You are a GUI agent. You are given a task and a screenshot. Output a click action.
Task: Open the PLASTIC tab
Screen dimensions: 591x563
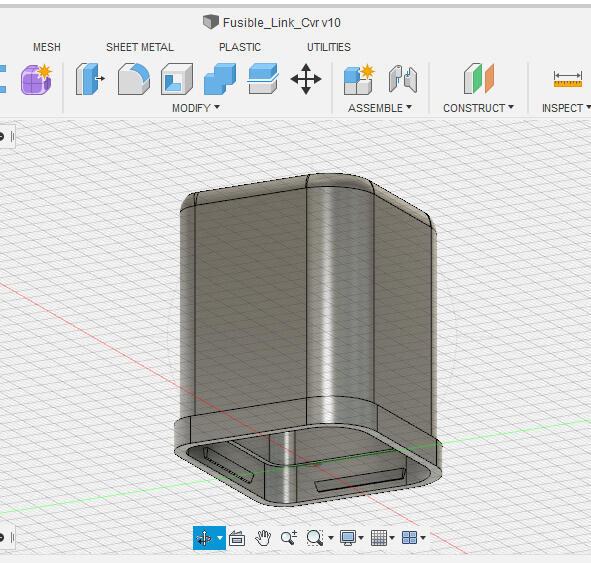tap(240, 47)
